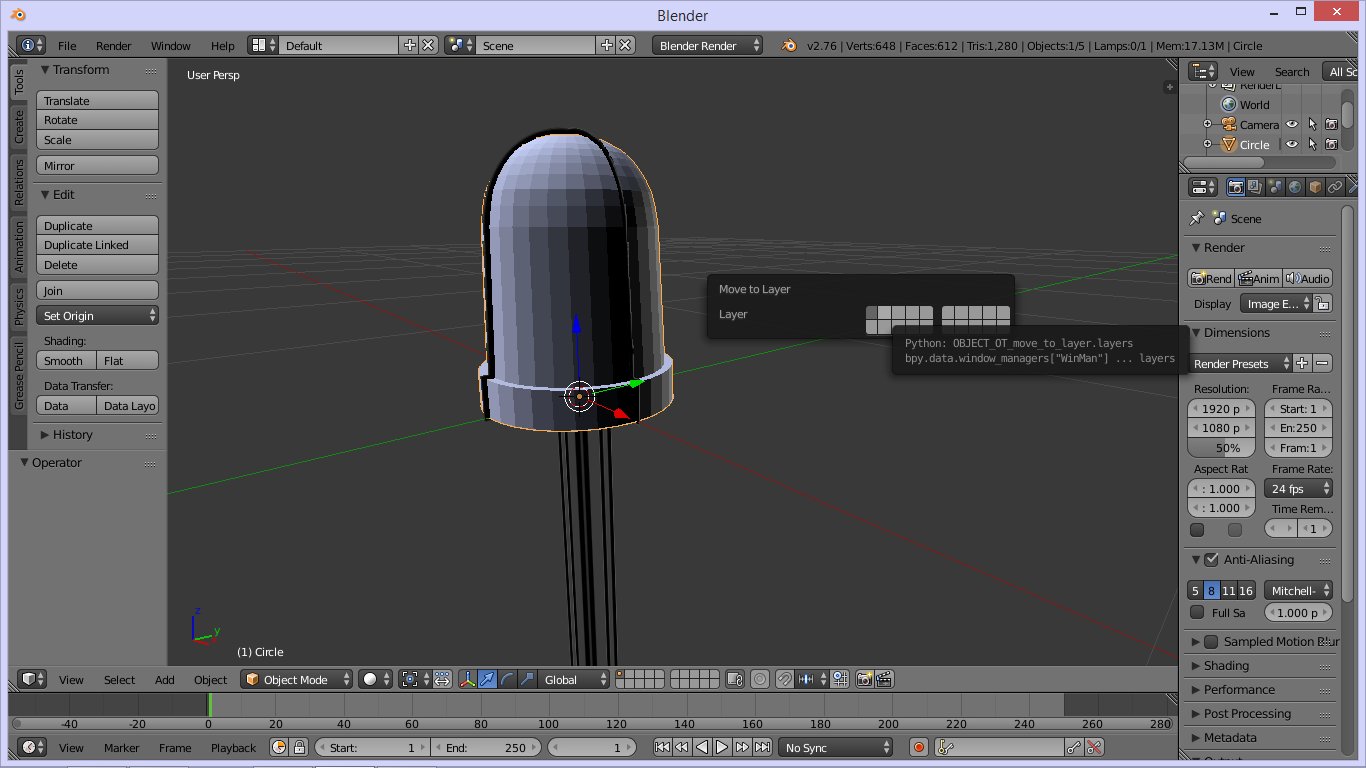
Task: Open the Blender Render engine dropdown
Action: click(707, 46)
